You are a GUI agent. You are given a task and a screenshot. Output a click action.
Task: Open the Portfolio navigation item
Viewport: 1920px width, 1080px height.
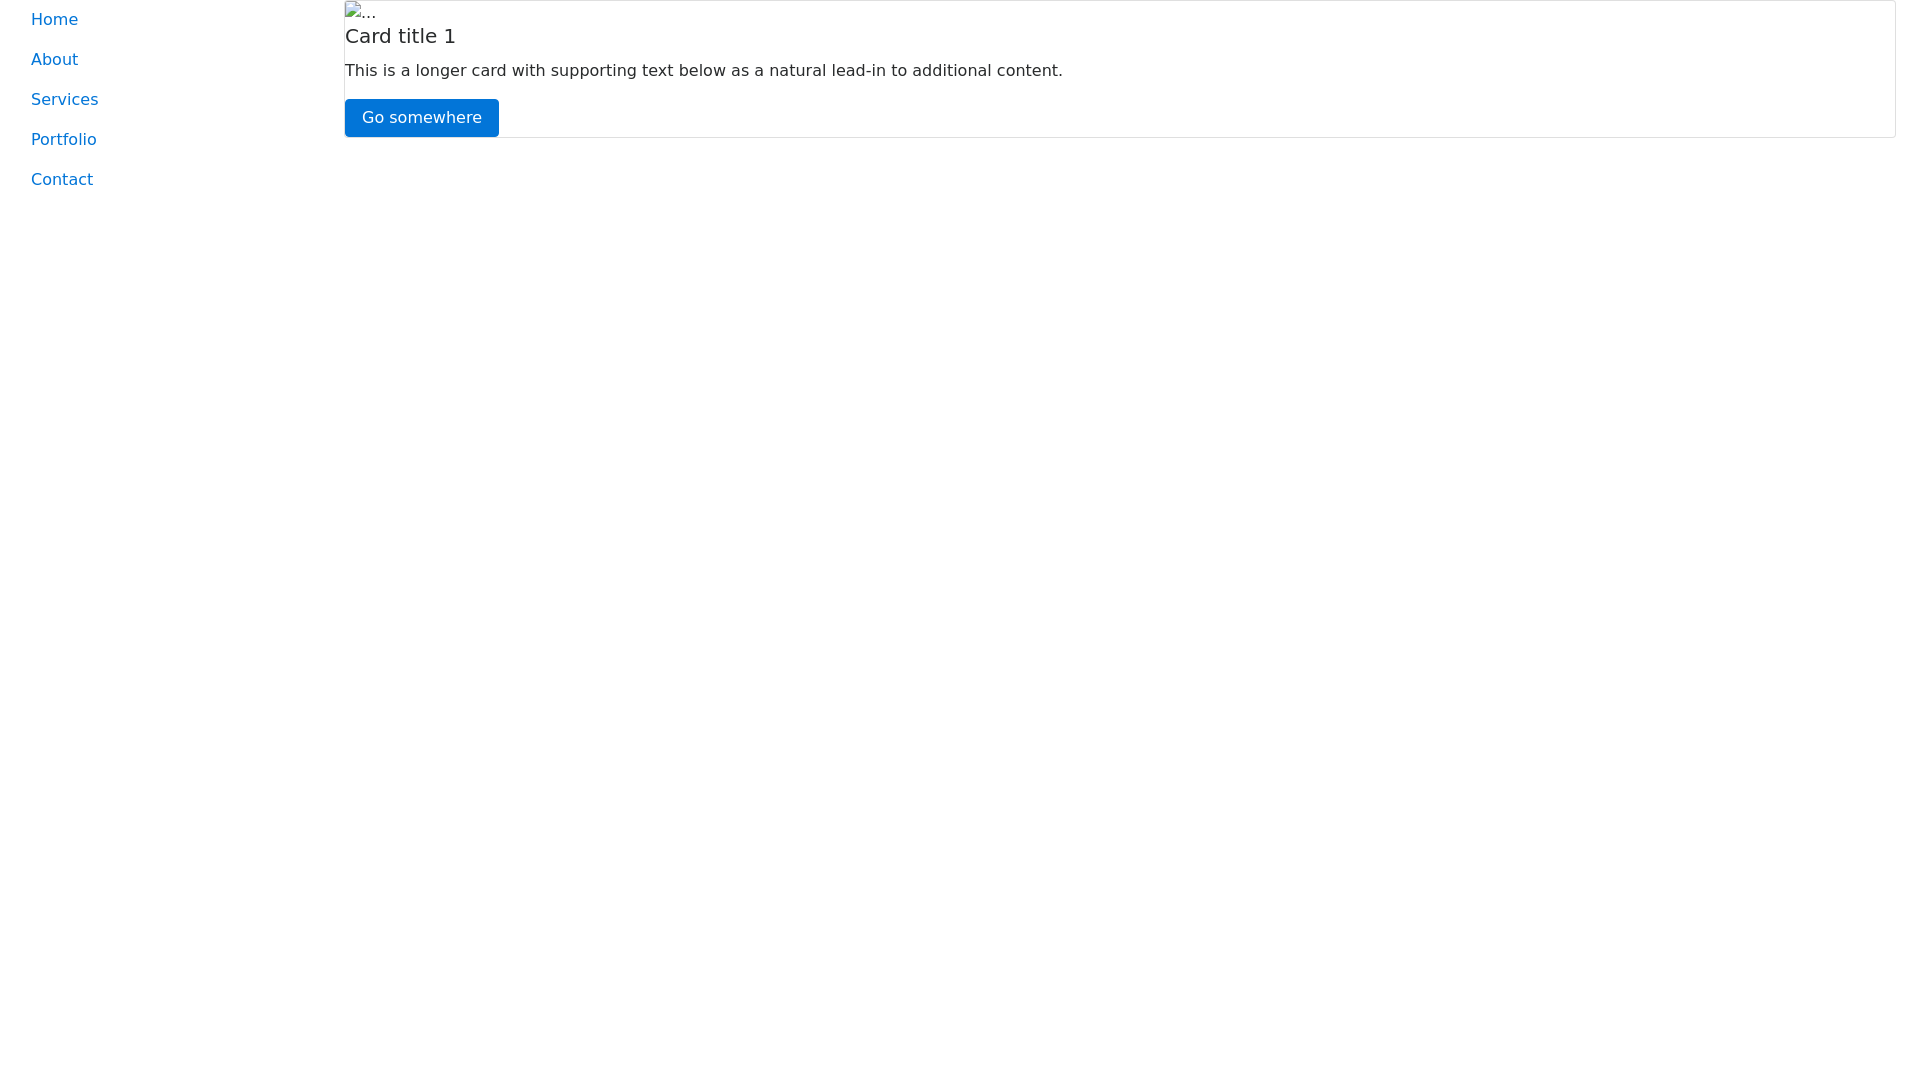(x=63, y=140)
